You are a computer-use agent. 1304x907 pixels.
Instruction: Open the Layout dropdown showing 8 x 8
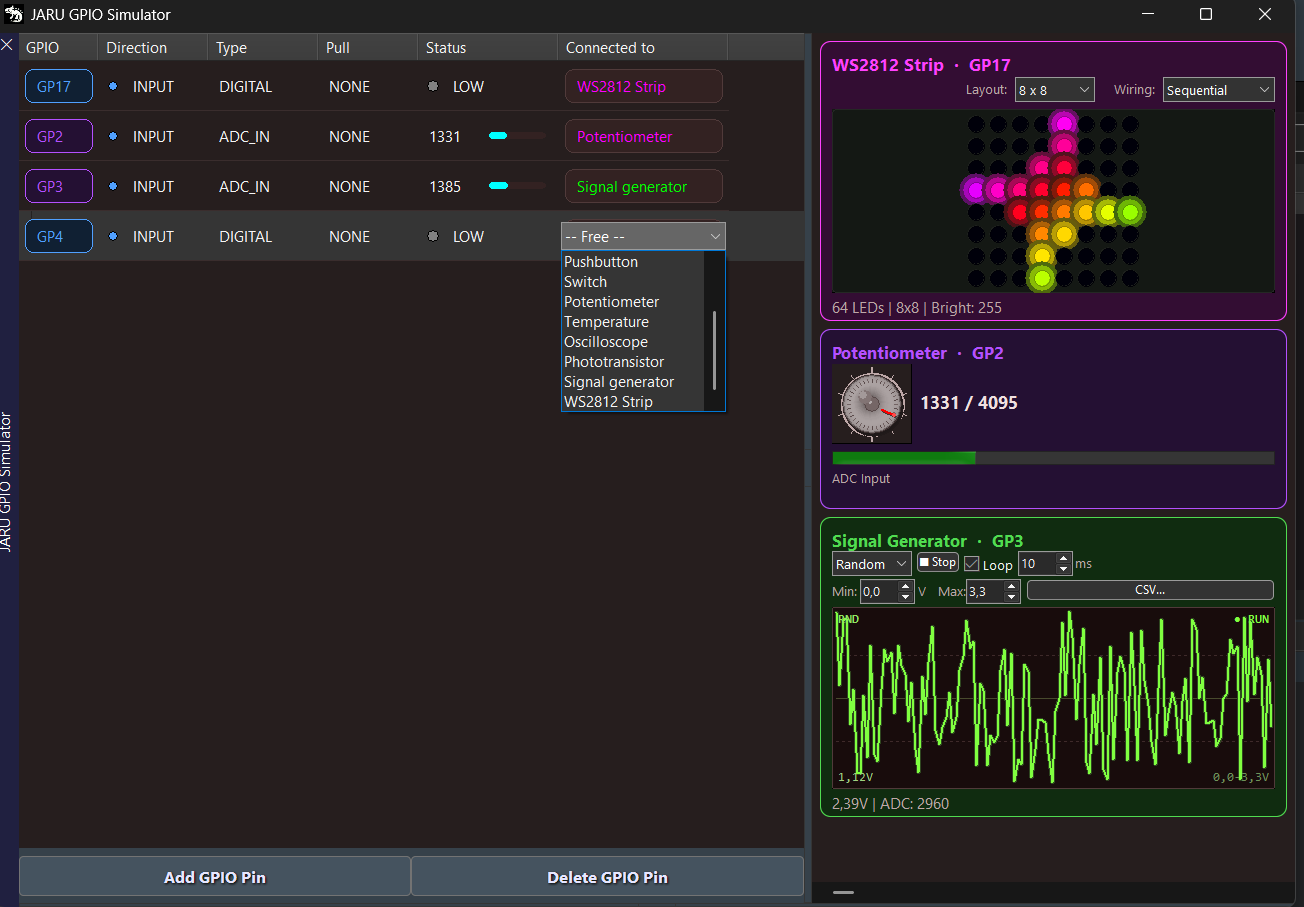click(x=1054, y=89)
